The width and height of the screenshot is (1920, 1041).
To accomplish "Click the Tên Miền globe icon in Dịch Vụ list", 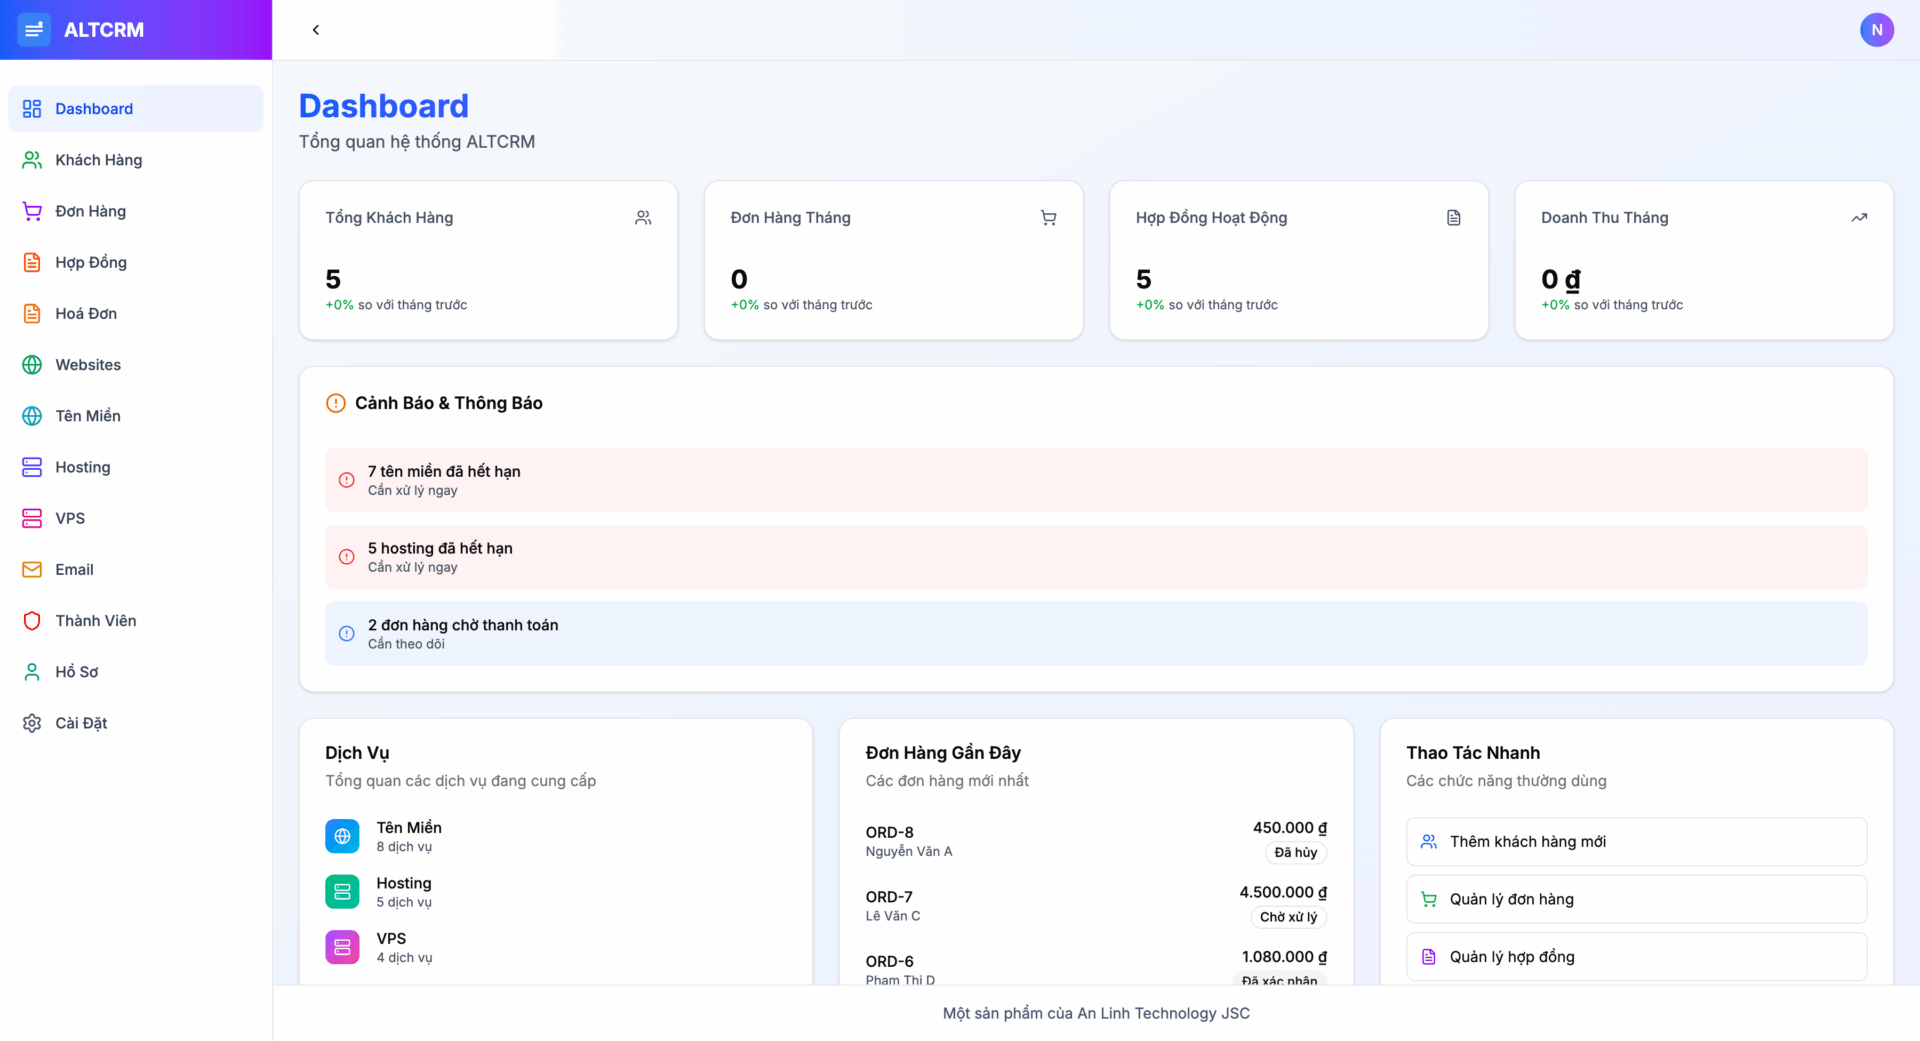I will (342, 835).
